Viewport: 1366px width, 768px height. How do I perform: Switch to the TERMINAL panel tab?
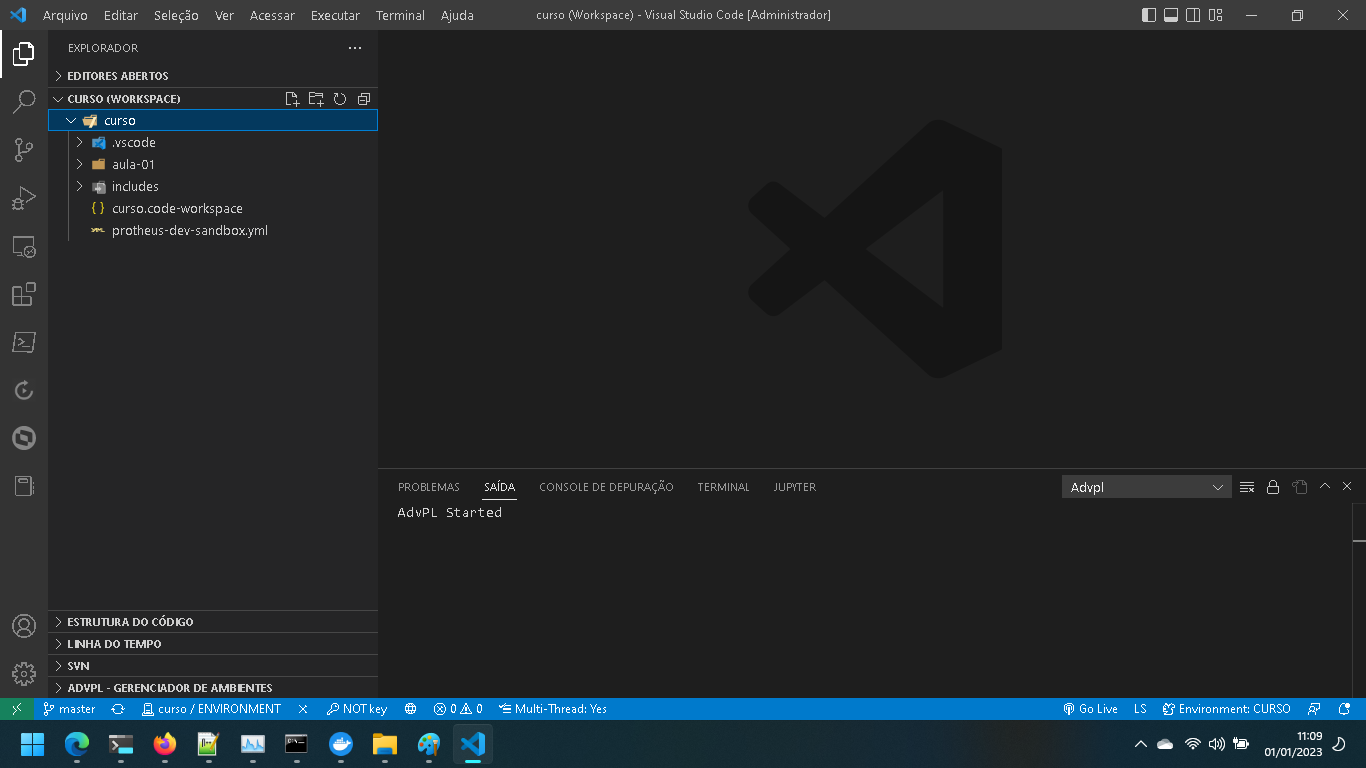[x=723, y=487]
